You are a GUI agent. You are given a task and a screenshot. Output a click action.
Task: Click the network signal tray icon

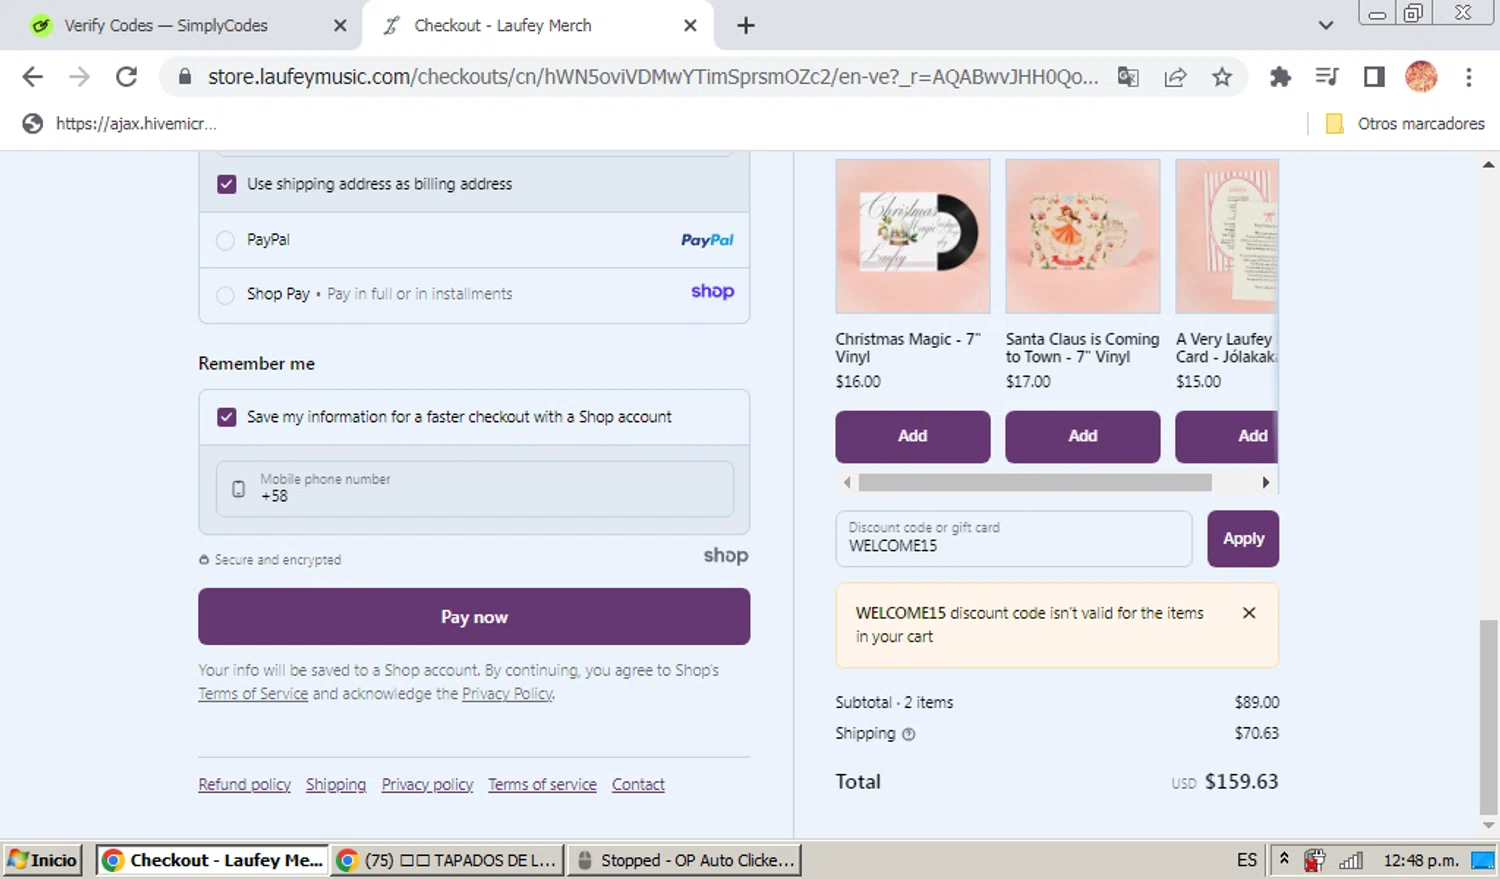(1351, 860)
